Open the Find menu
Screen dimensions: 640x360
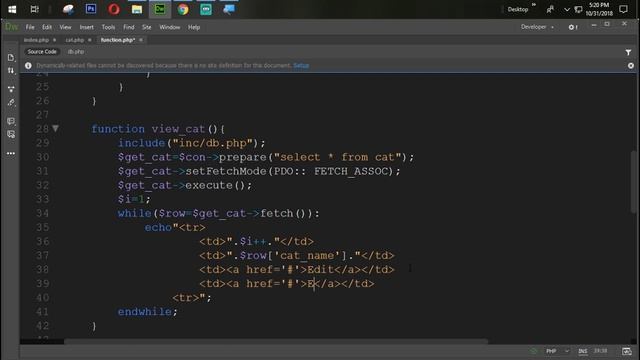pyautogui.click(x=129, y=27)
